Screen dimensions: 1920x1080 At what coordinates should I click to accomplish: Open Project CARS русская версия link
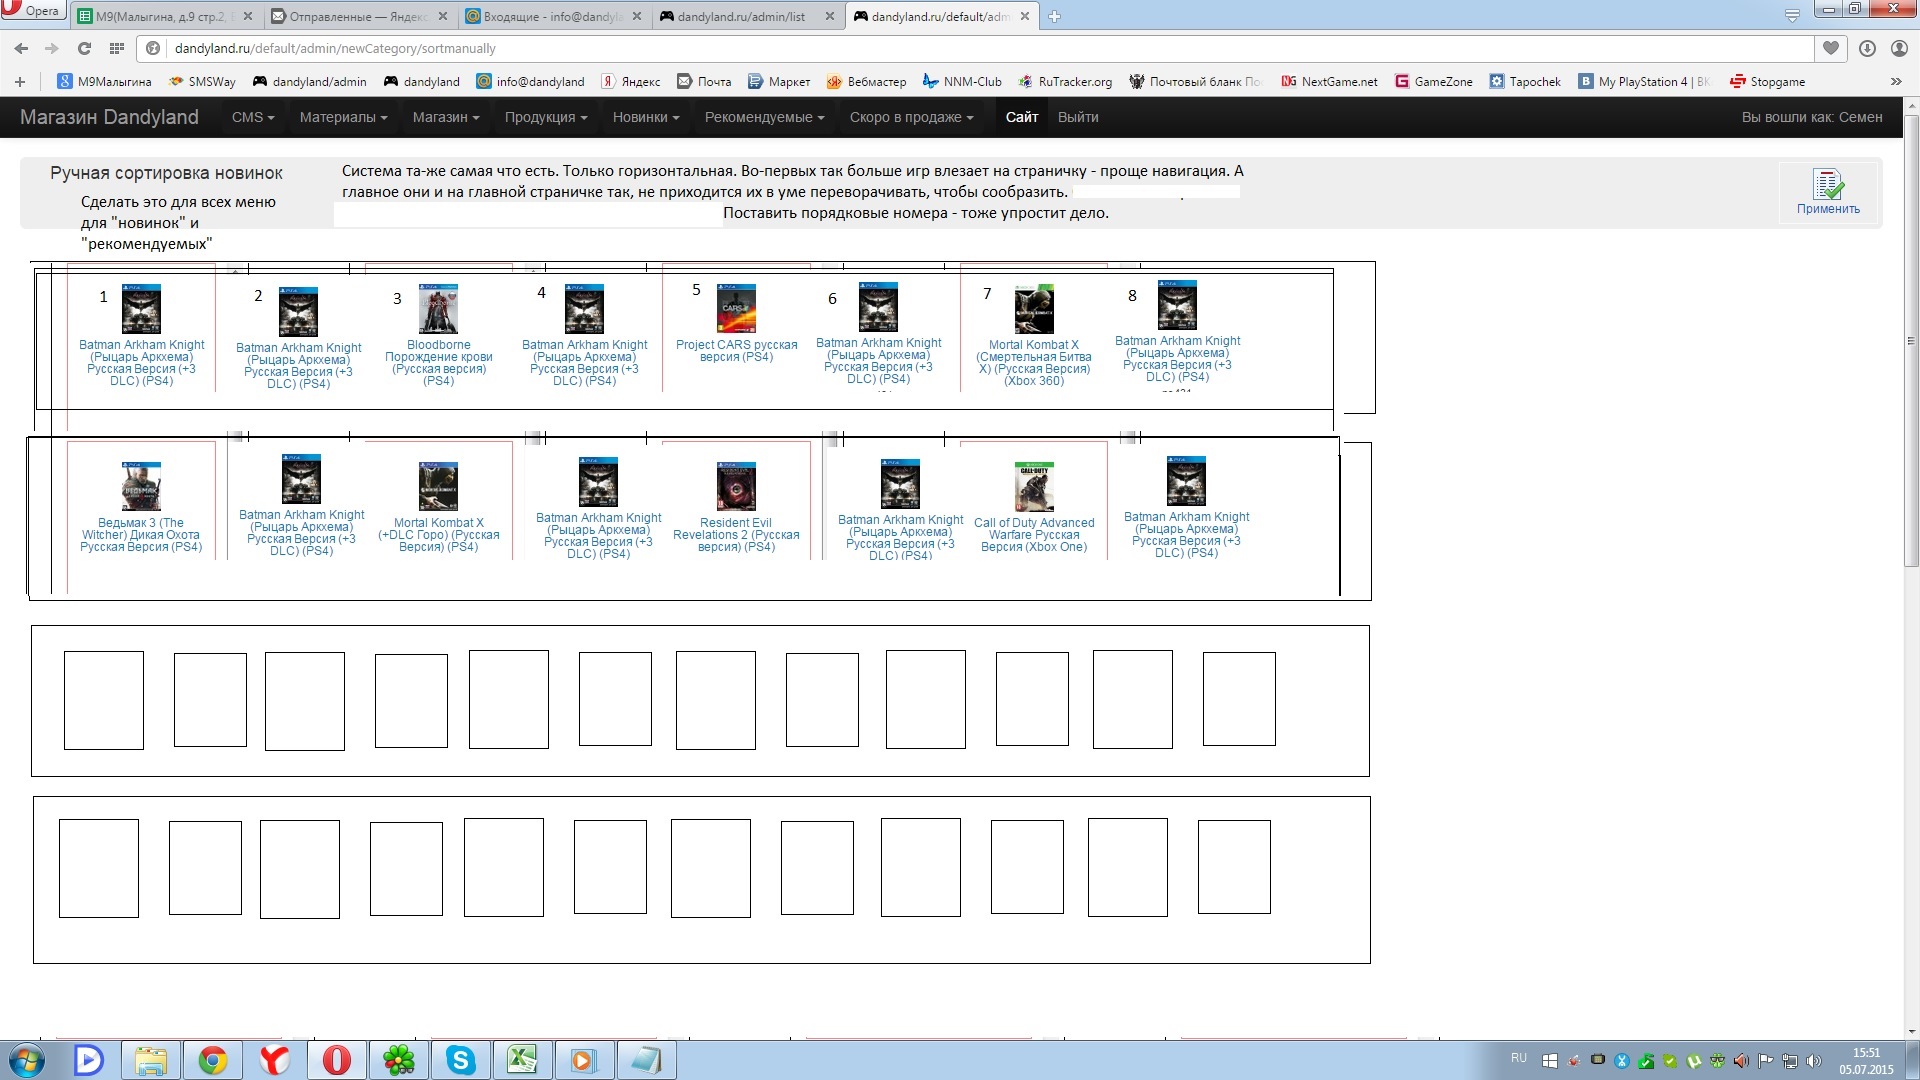(x=736, y=351)
